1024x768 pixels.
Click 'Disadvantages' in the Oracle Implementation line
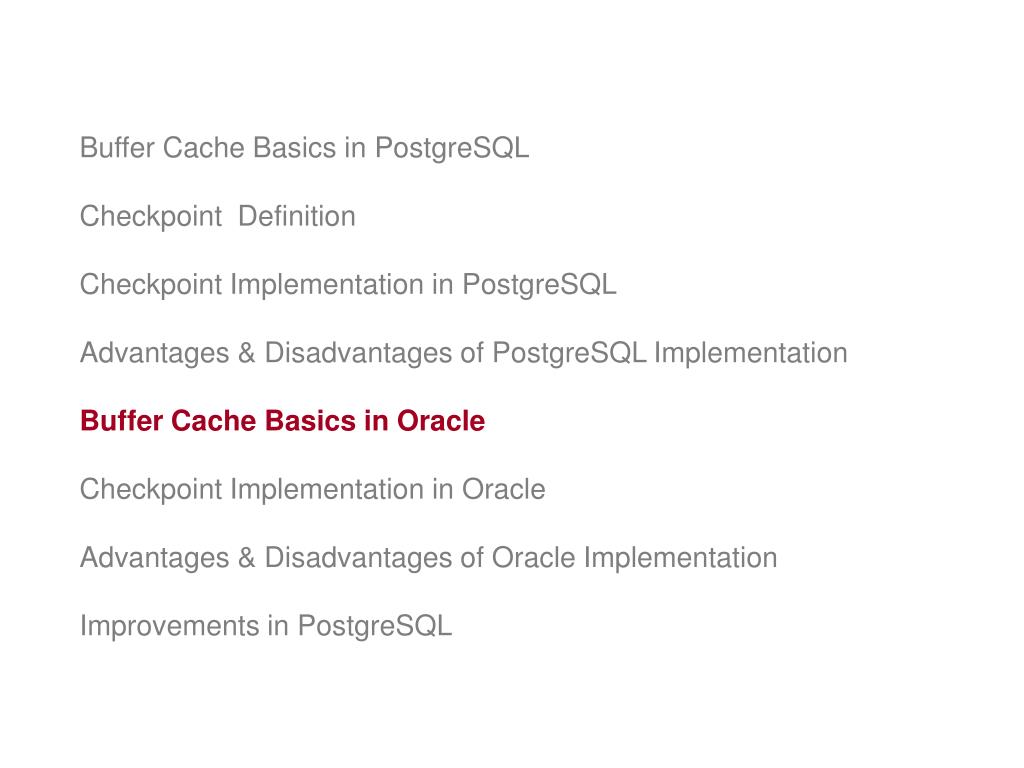click(x=358, y=558)
